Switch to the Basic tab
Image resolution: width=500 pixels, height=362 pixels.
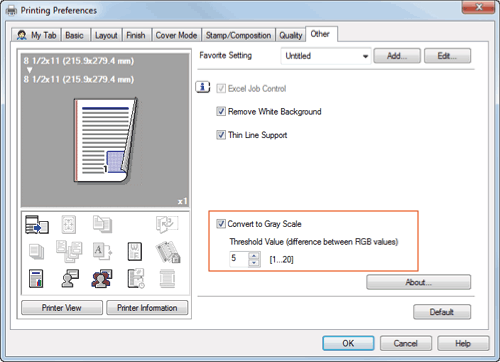click(x=74, y=35)
